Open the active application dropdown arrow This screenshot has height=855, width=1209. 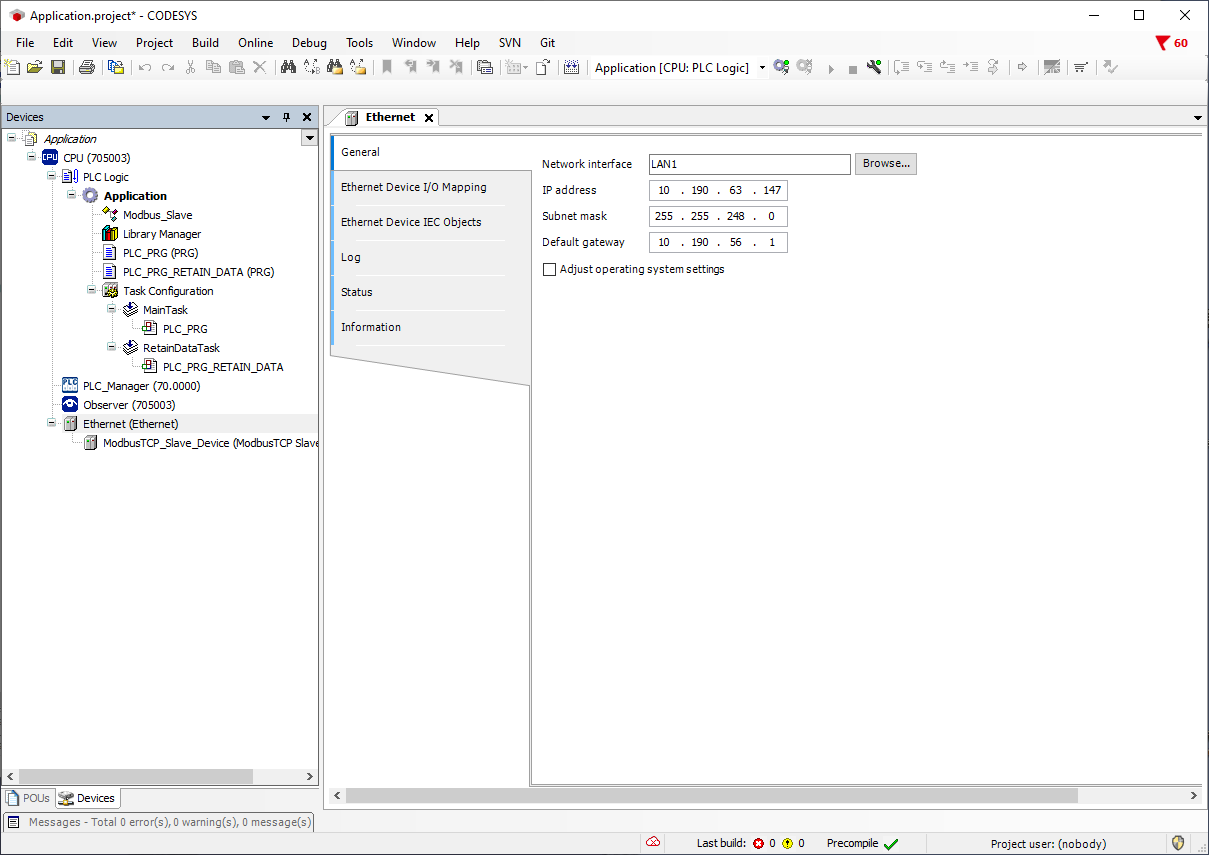[x=762, y=68]
